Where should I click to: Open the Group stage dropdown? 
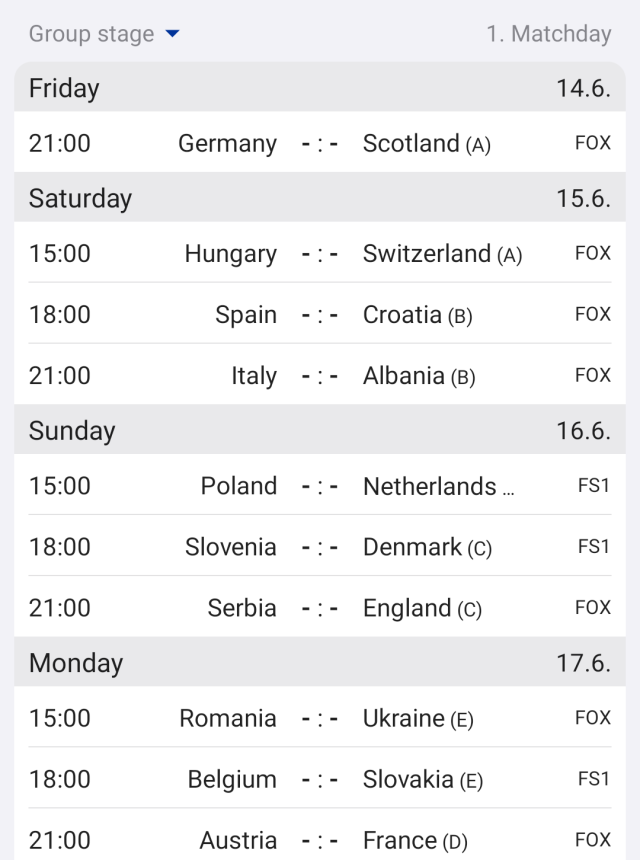(104, 34)
